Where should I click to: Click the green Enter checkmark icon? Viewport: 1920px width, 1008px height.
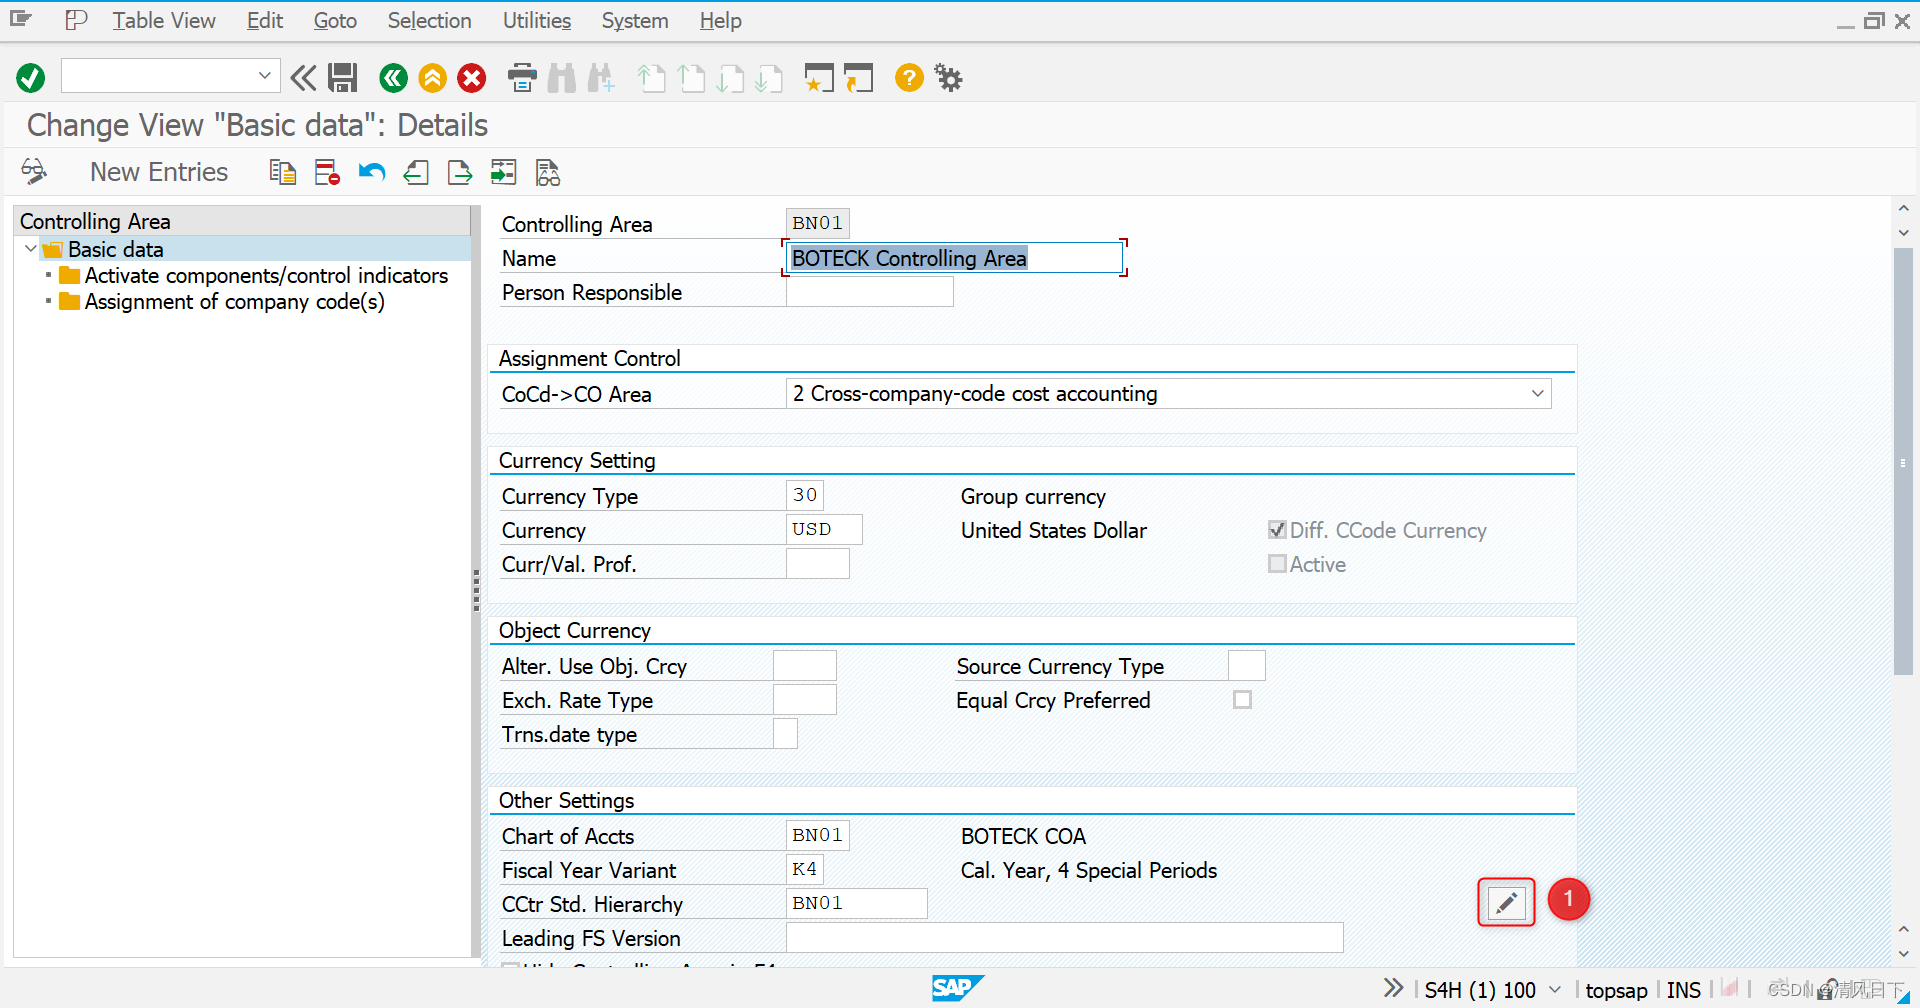click(31, 77)
